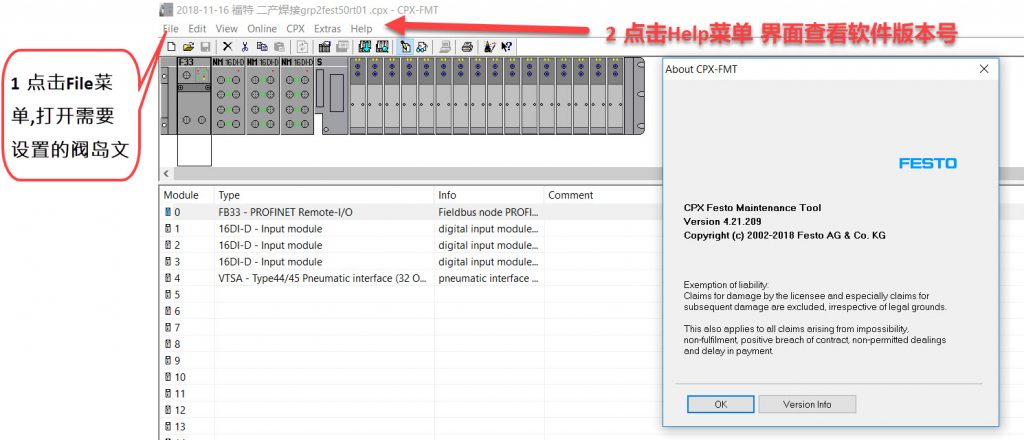Screen dimensions: 1024x440
Task: Click the Print toolbar icon
Action: (467, 46)
